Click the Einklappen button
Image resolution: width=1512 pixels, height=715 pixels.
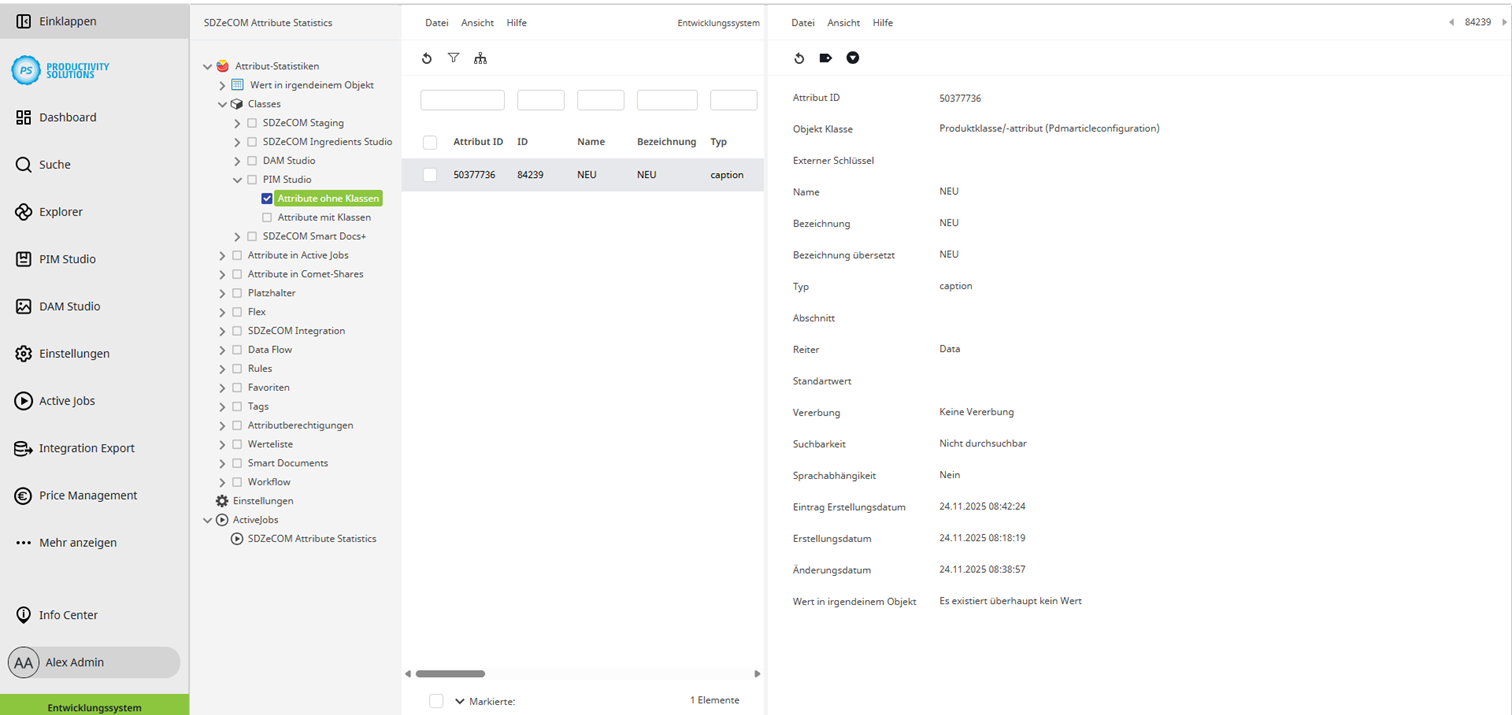(x=54, y=20)
